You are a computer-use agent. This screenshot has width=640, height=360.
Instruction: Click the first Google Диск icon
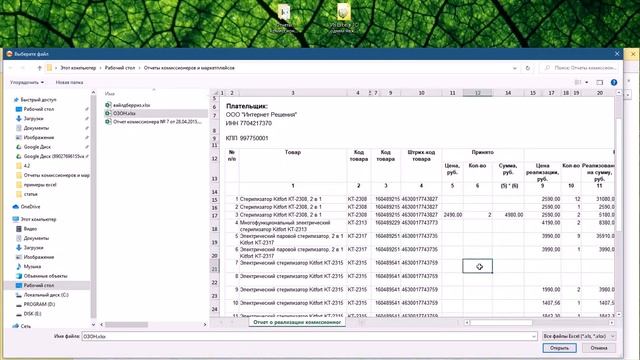pos(19,147)
